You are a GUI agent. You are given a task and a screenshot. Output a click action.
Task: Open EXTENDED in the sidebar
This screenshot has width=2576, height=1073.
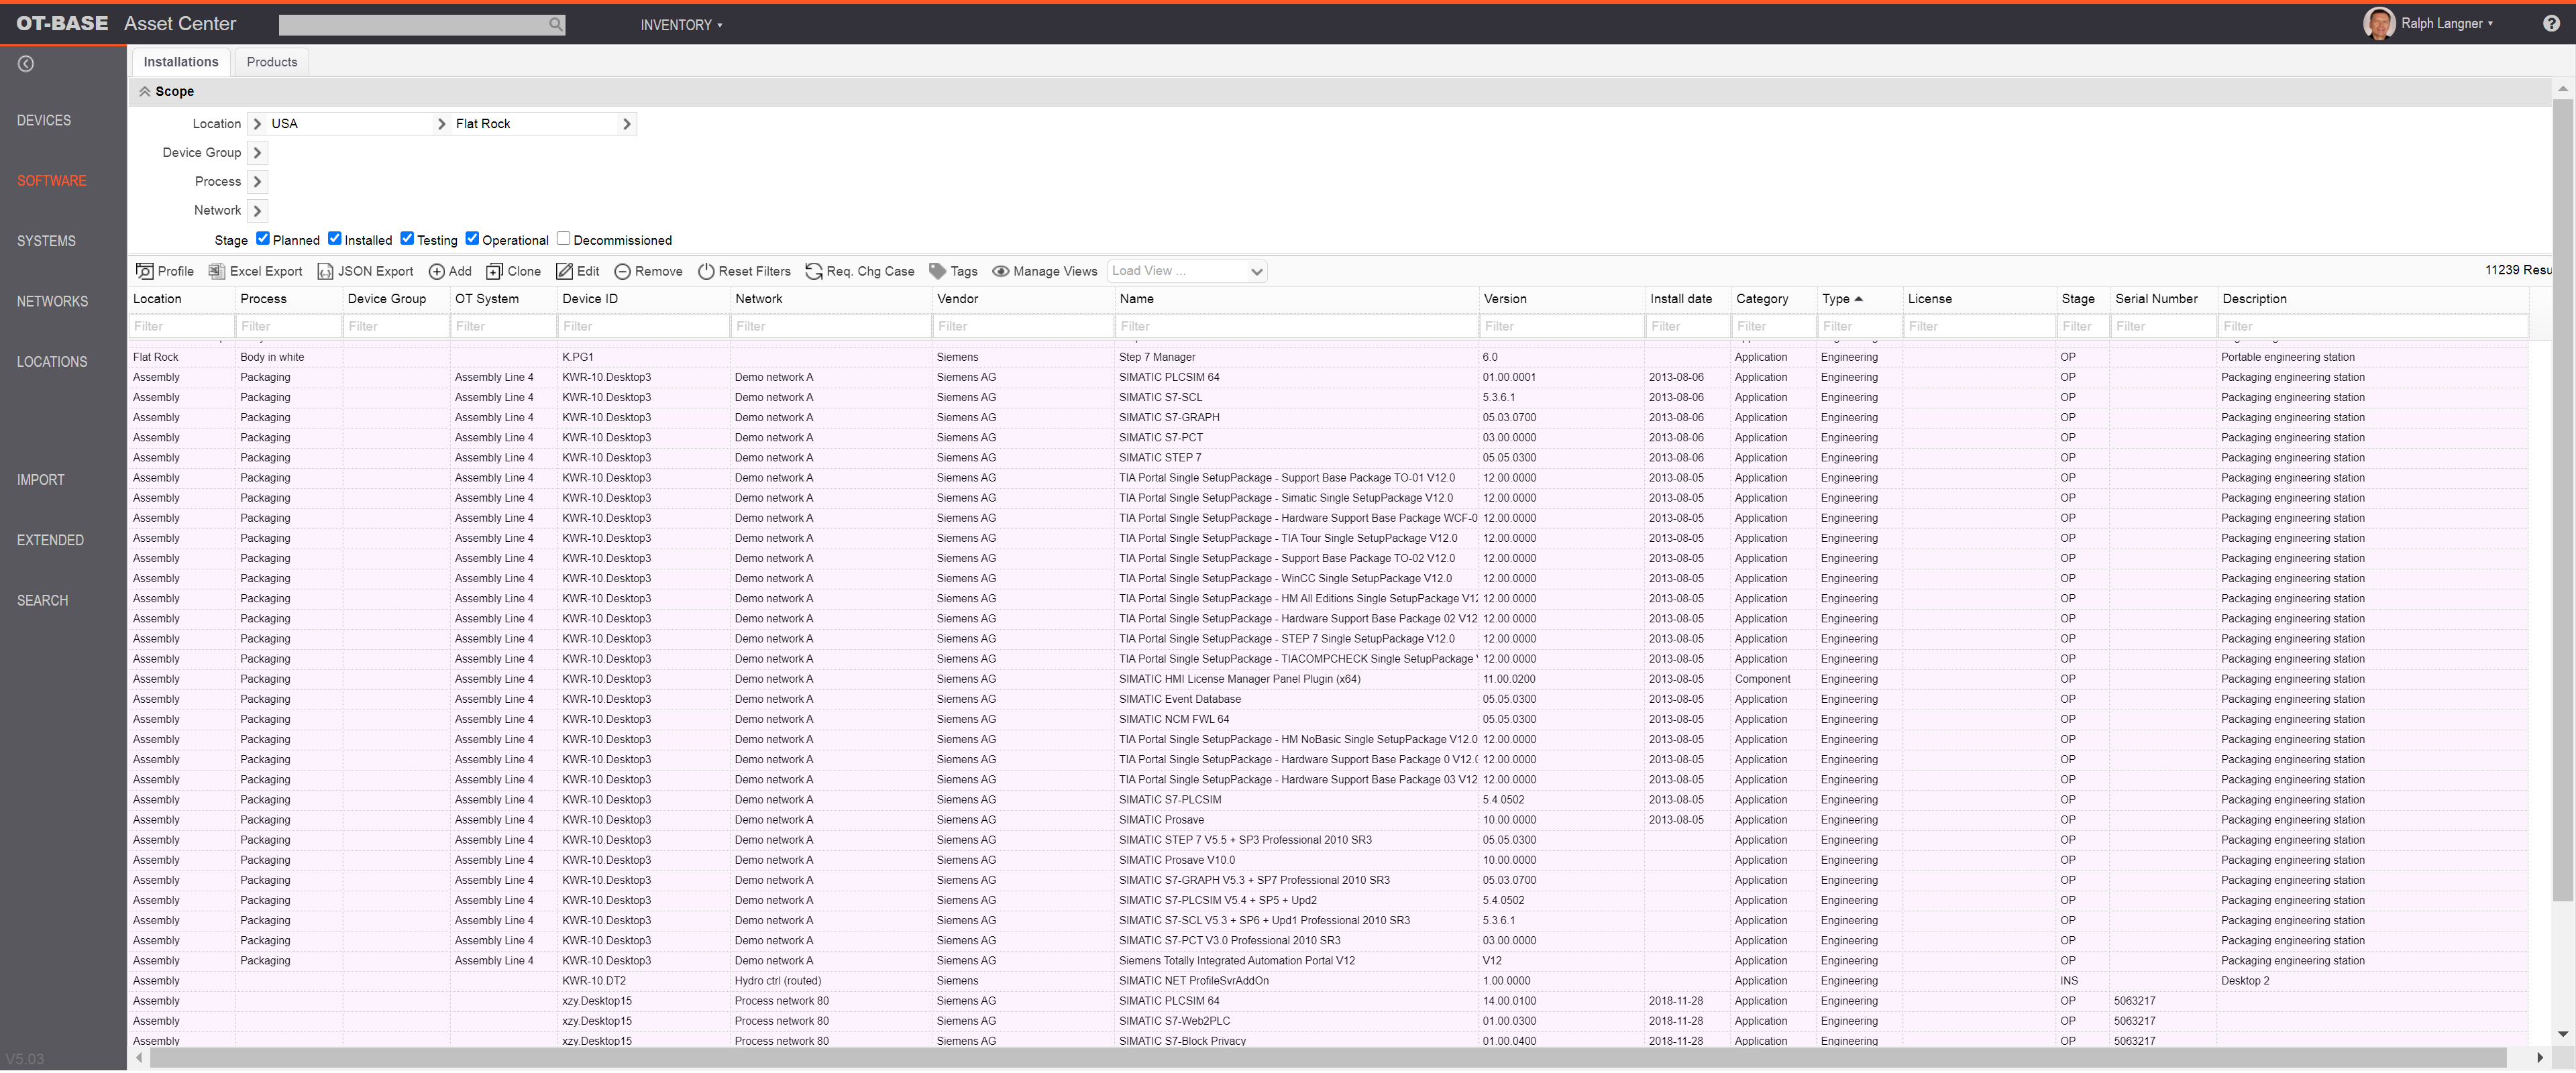click(50, 540)
